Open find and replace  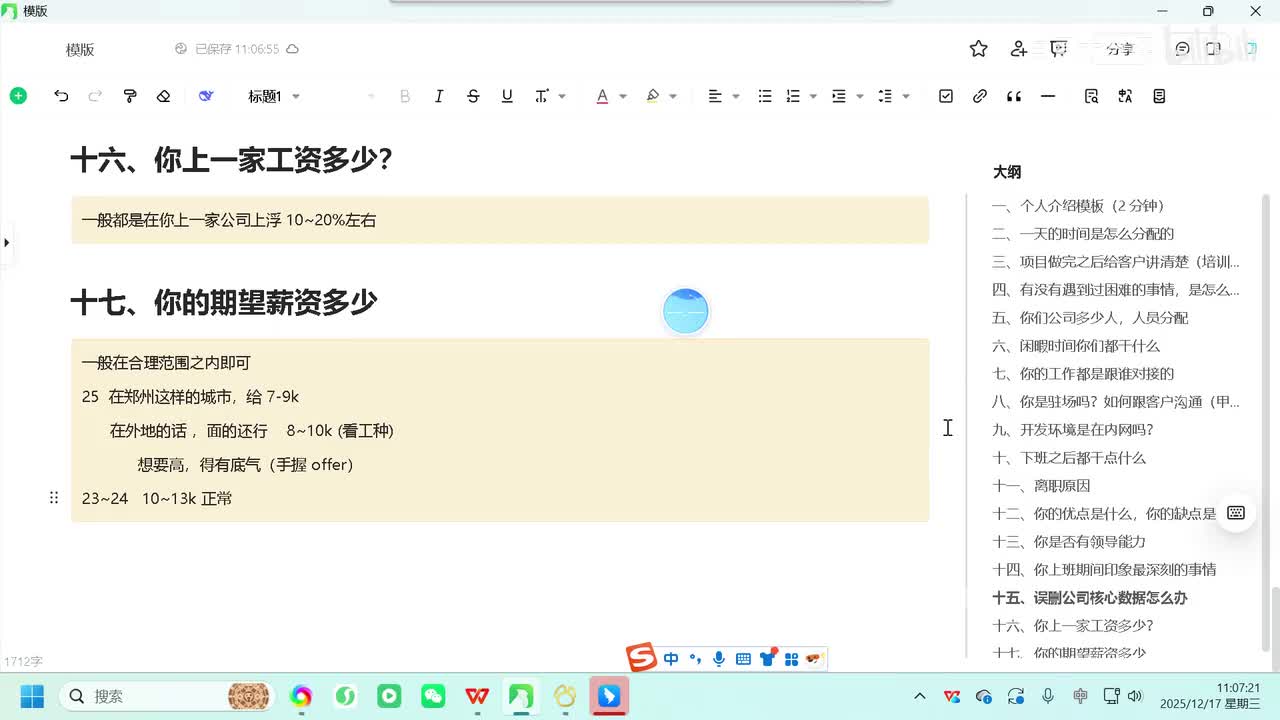[1091, 96]
